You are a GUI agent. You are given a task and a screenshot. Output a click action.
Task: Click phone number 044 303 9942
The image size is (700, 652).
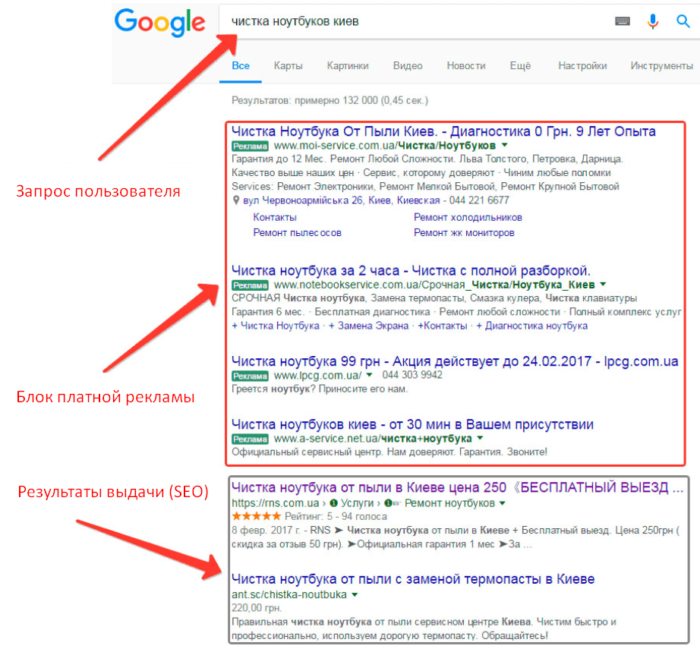(412, 375)
